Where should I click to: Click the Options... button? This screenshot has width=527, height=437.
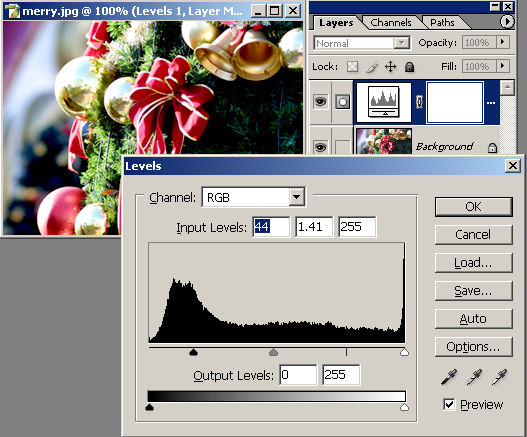tap(473, 347)
